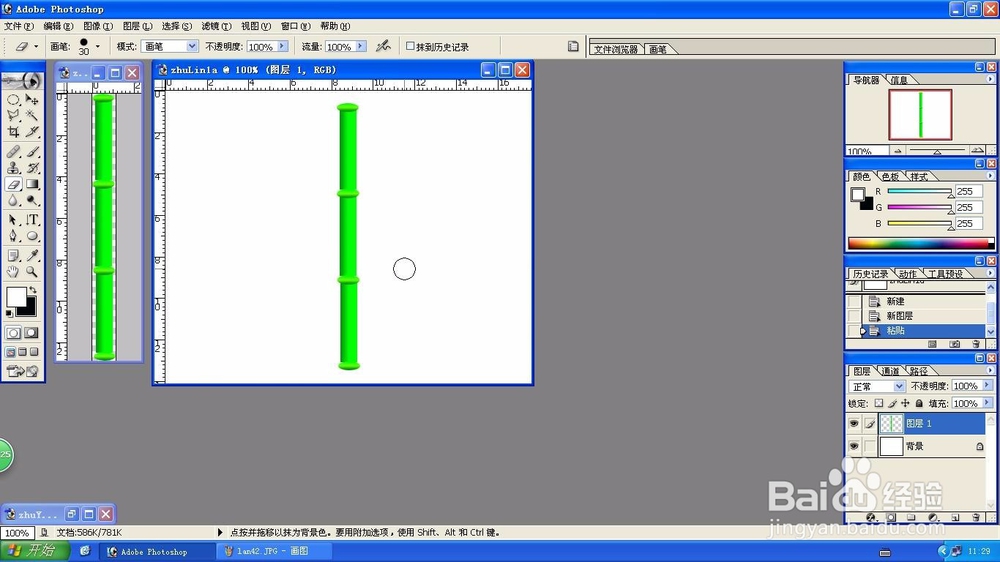1000x562 pixels.
Task: Toggle lock all in Layers panel
Action: point(919,403)
